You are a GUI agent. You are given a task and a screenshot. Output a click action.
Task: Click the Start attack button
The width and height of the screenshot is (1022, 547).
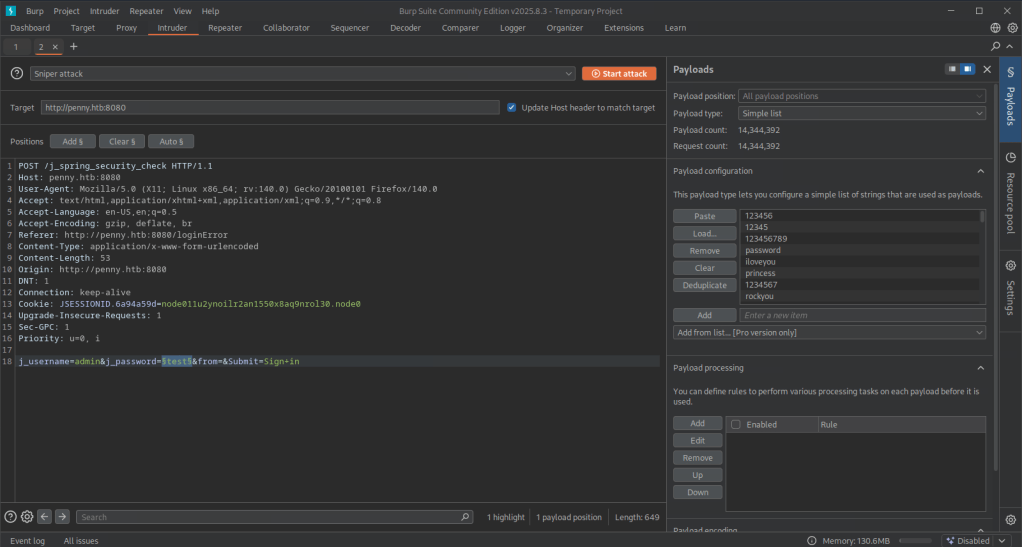click(x=619, y=73)
